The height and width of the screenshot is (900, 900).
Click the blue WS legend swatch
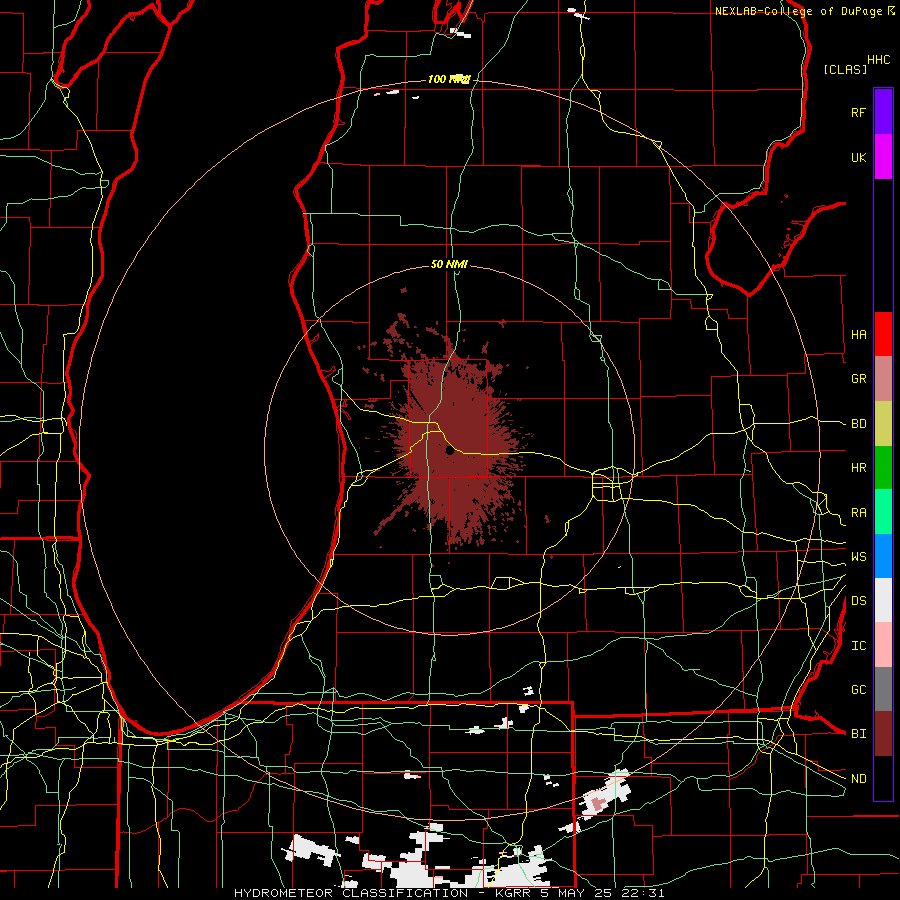click(883, 556)
